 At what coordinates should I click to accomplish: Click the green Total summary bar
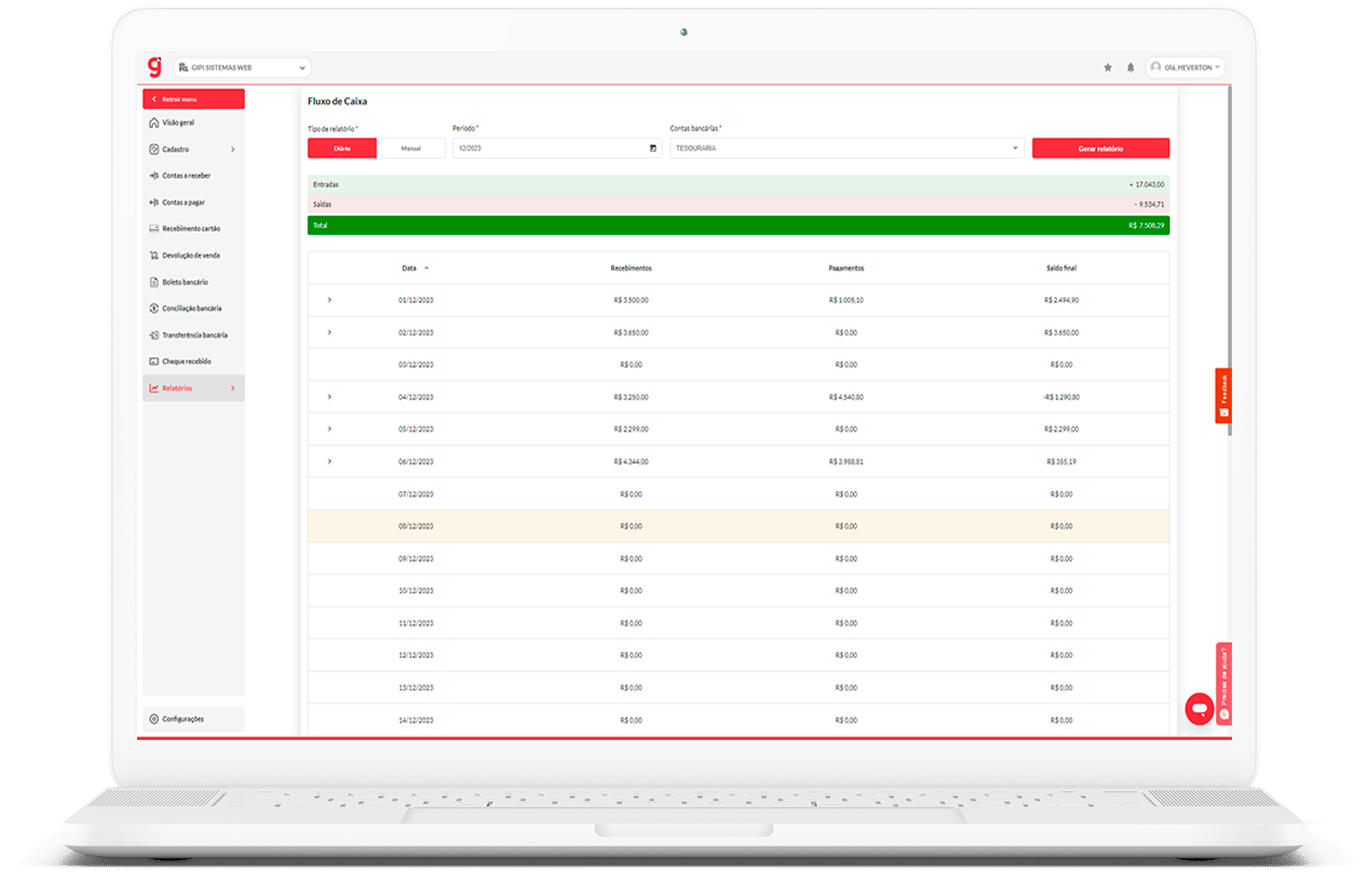pyautogui.click(x=738, y=226)
